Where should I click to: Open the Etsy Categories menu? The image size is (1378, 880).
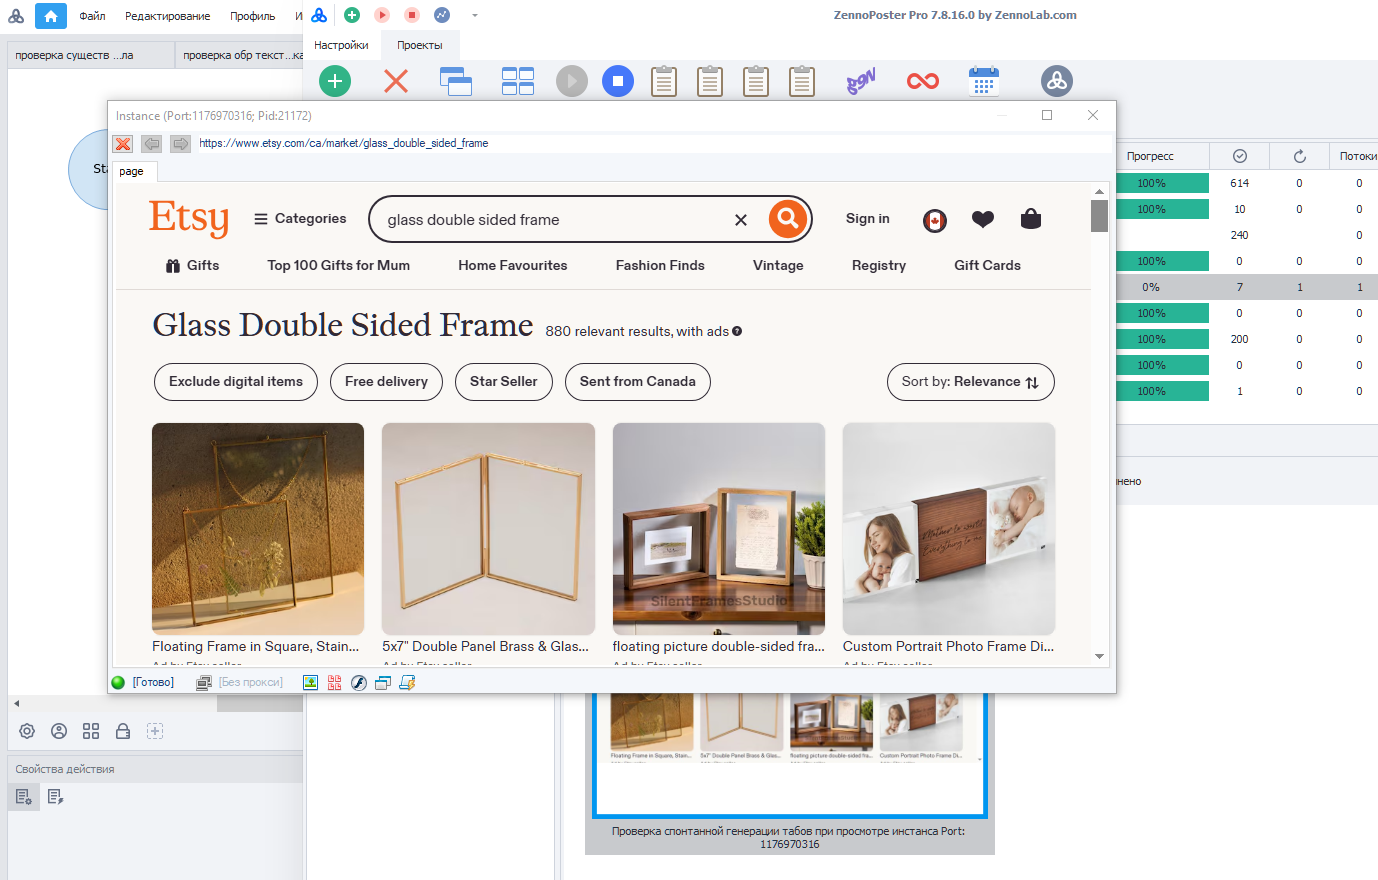point(300,219)
